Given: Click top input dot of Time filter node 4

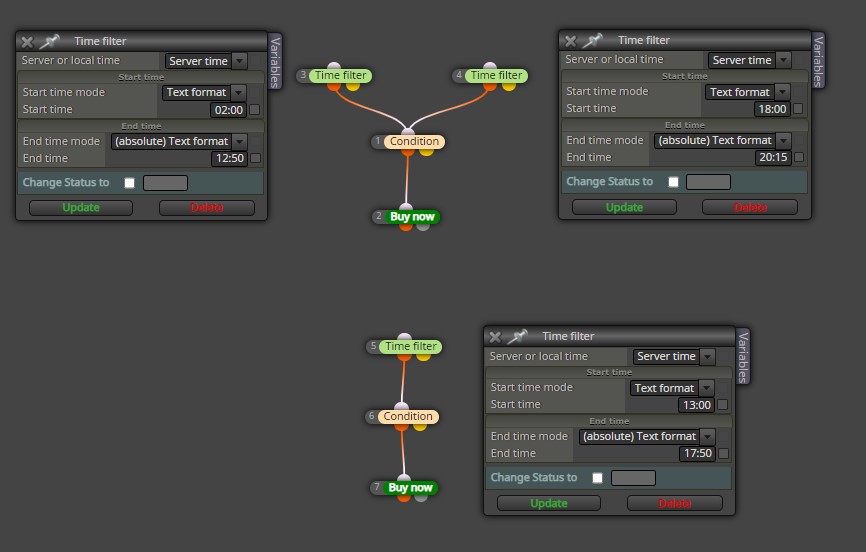Looking at the screenshot, I should pyautogui.click(x=490, y=66).
